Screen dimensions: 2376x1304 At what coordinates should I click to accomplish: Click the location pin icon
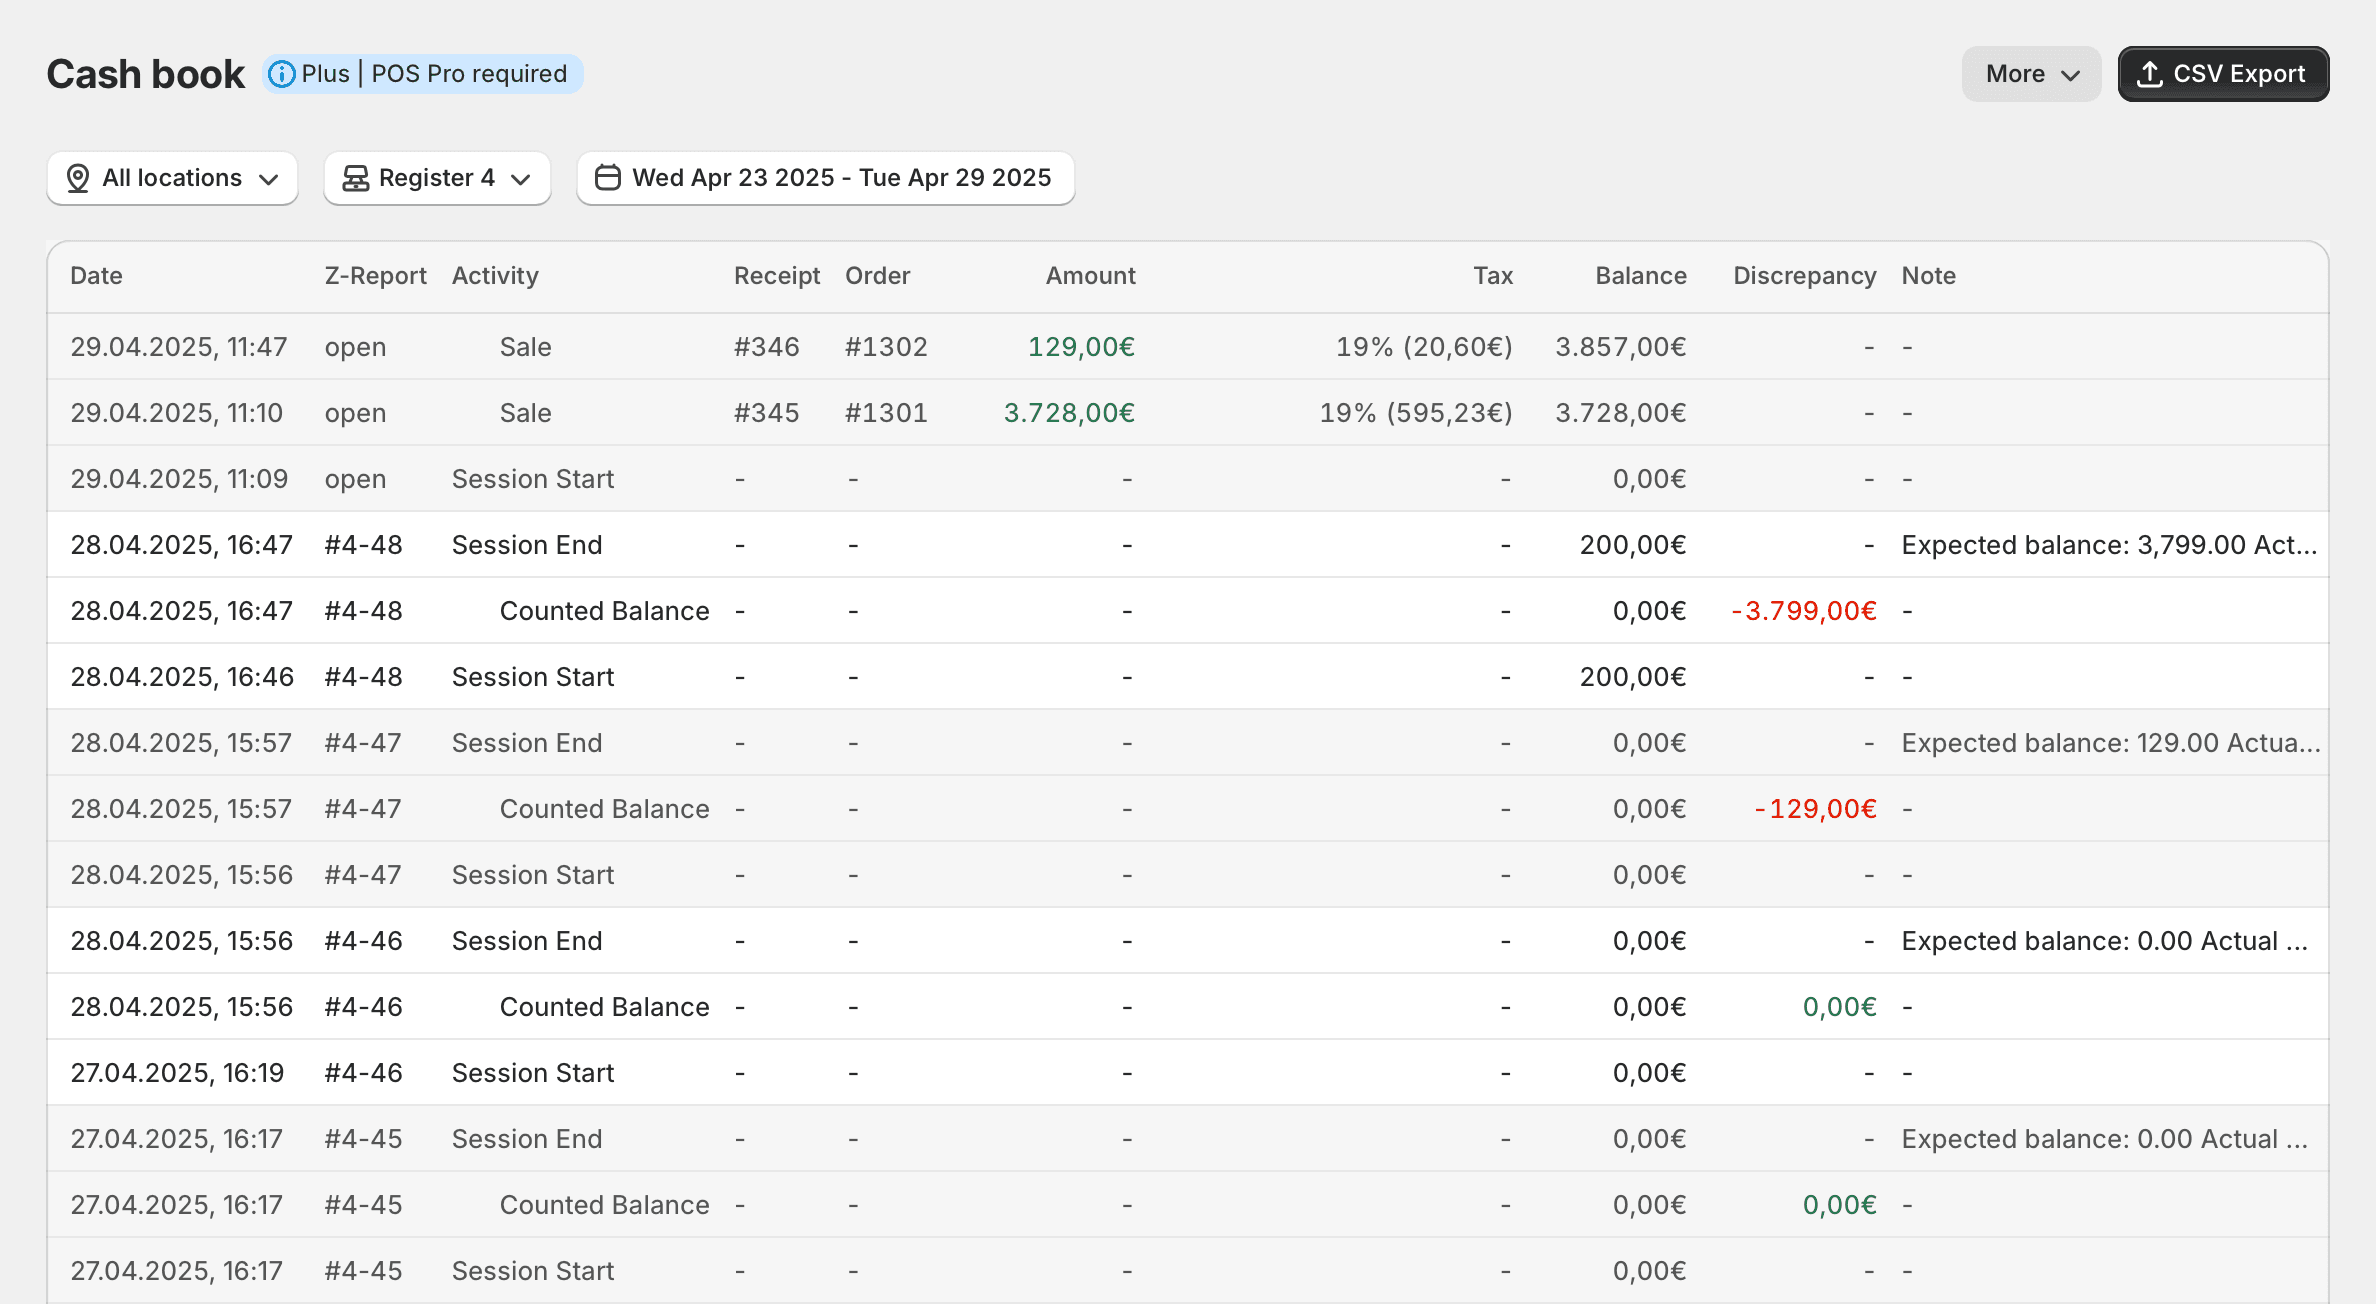point(77,178)
